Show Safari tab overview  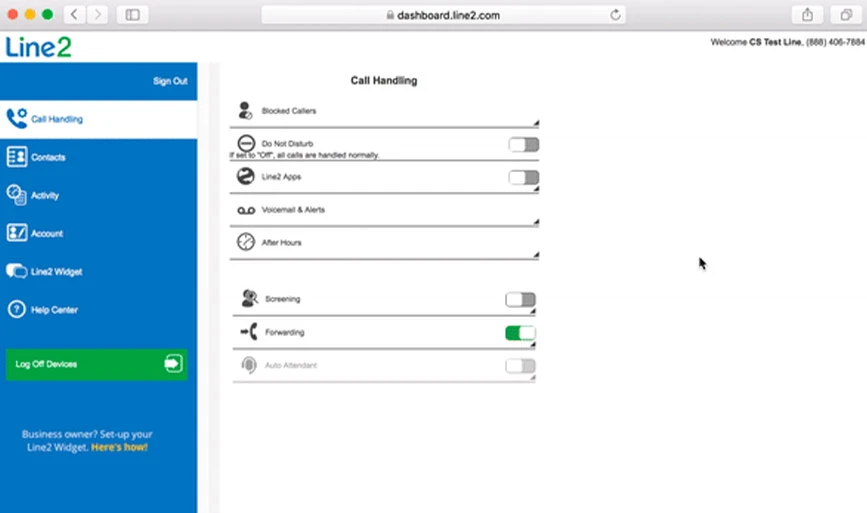(x=846, y=14)
